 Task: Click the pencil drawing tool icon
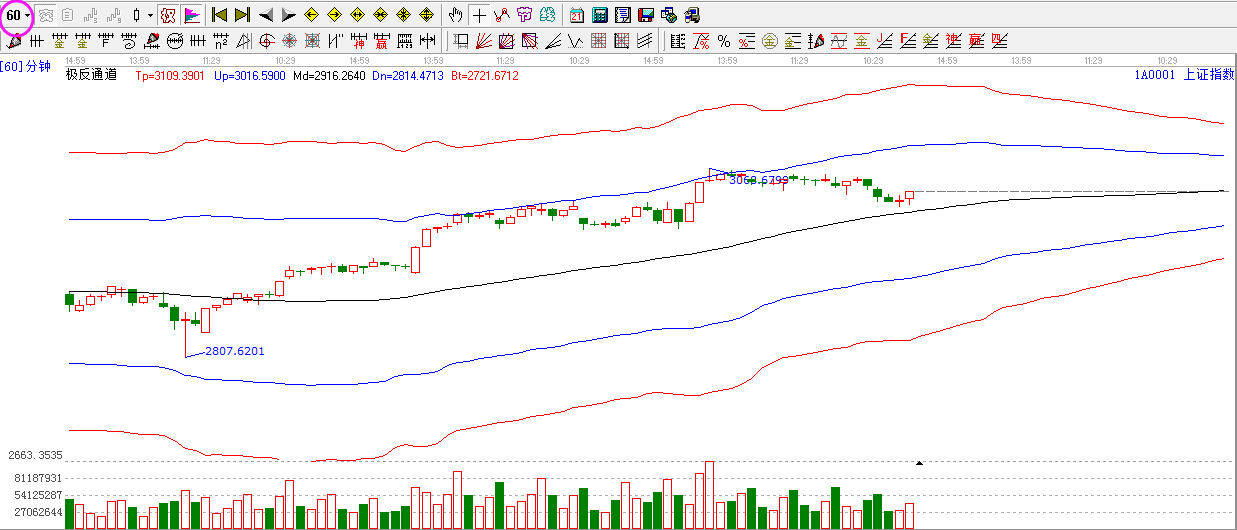coord(13,41)
